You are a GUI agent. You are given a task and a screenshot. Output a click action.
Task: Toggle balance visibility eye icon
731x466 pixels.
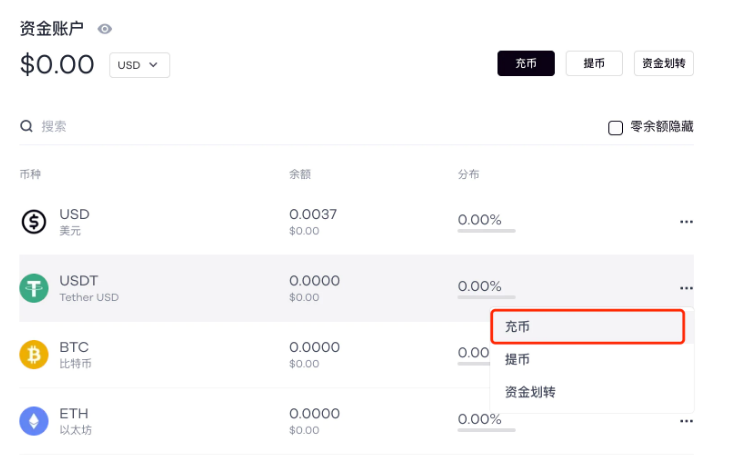point(105,29)
